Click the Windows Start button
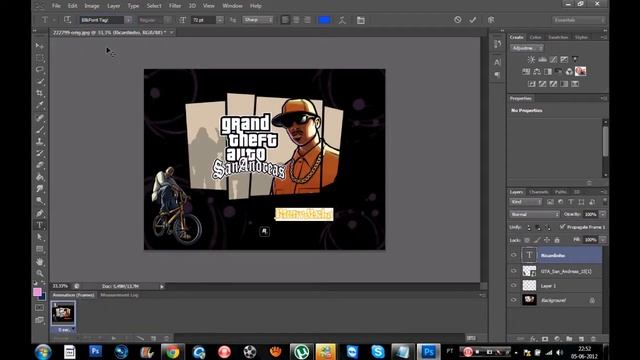 click(43, 352)
